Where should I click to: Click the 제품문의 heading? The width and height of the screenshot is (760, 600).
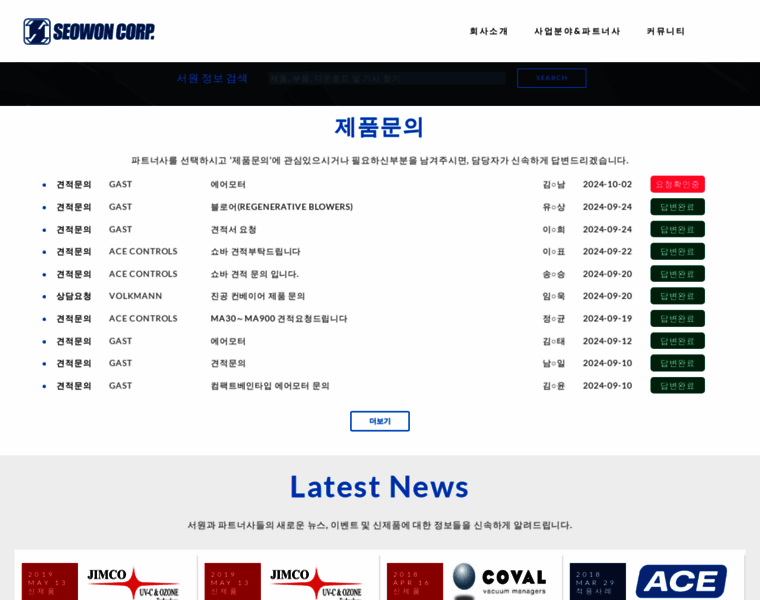coord(380,127)
